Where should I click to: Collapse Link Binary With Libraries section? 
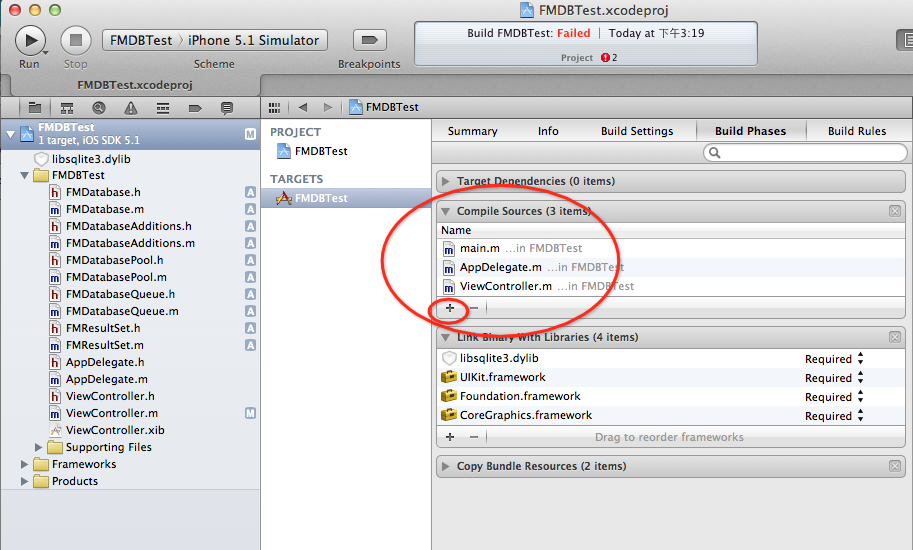445,337
